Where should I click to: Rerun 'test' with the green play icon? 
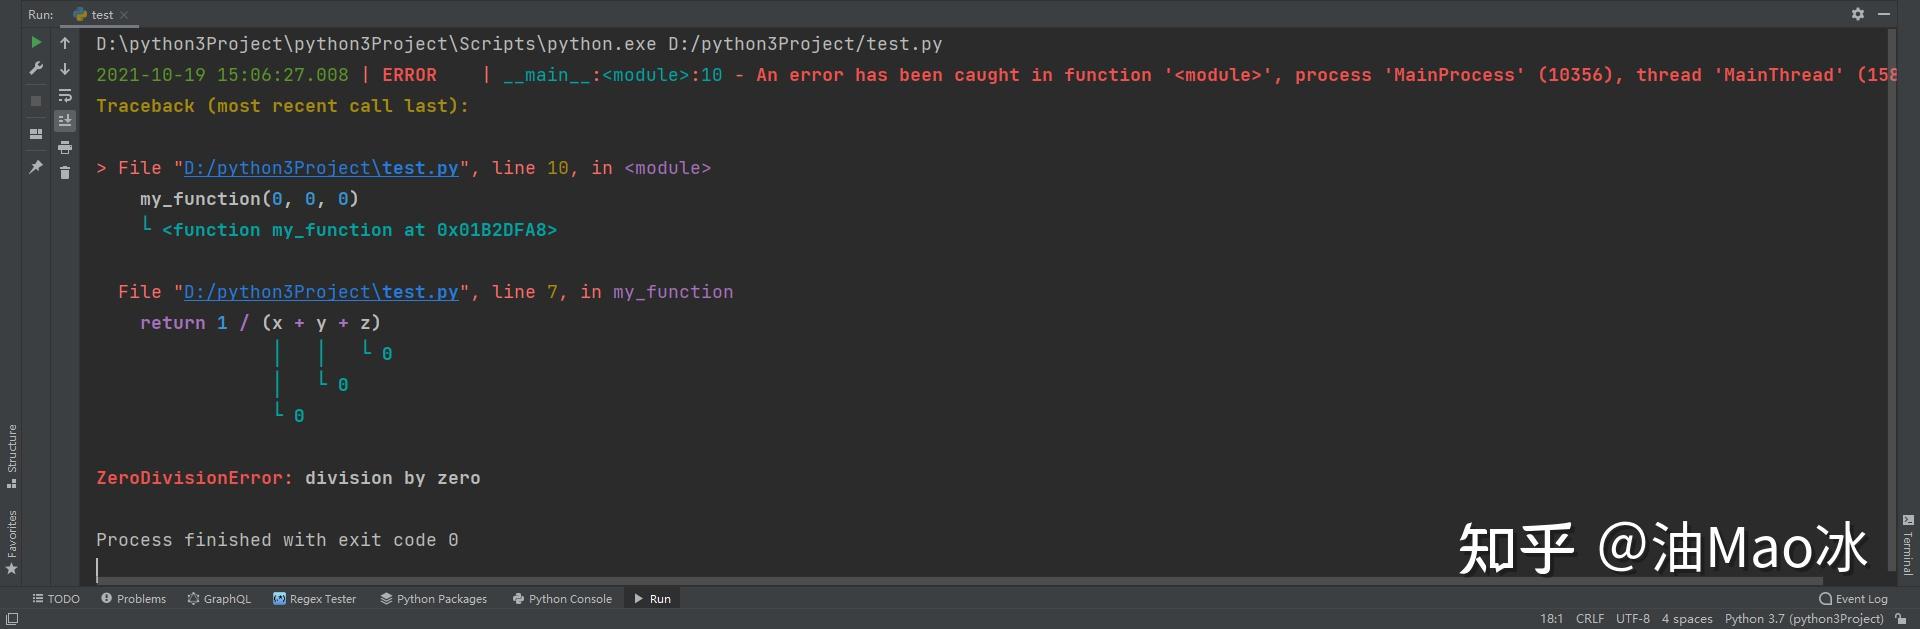36,42
